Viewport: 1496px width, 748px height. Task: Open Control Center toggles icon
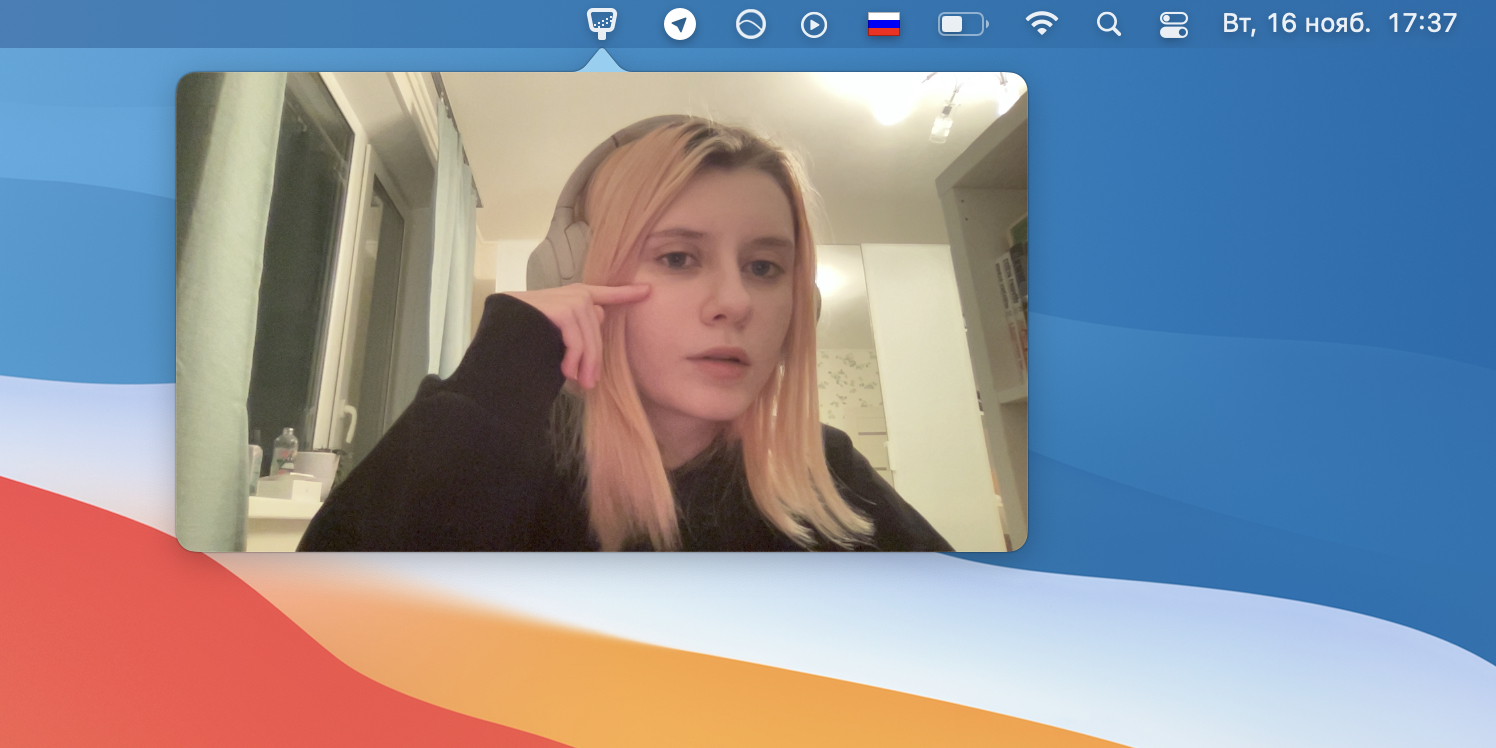1173,24
